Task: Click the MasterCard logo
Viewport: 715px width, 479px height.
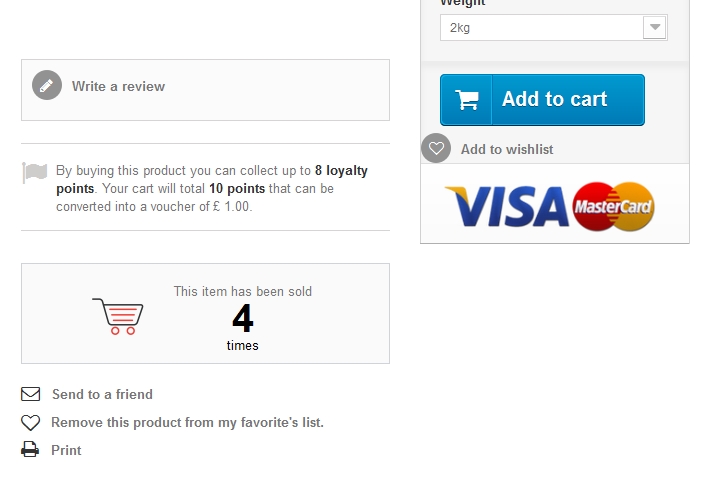Action: tap(613, 207)
